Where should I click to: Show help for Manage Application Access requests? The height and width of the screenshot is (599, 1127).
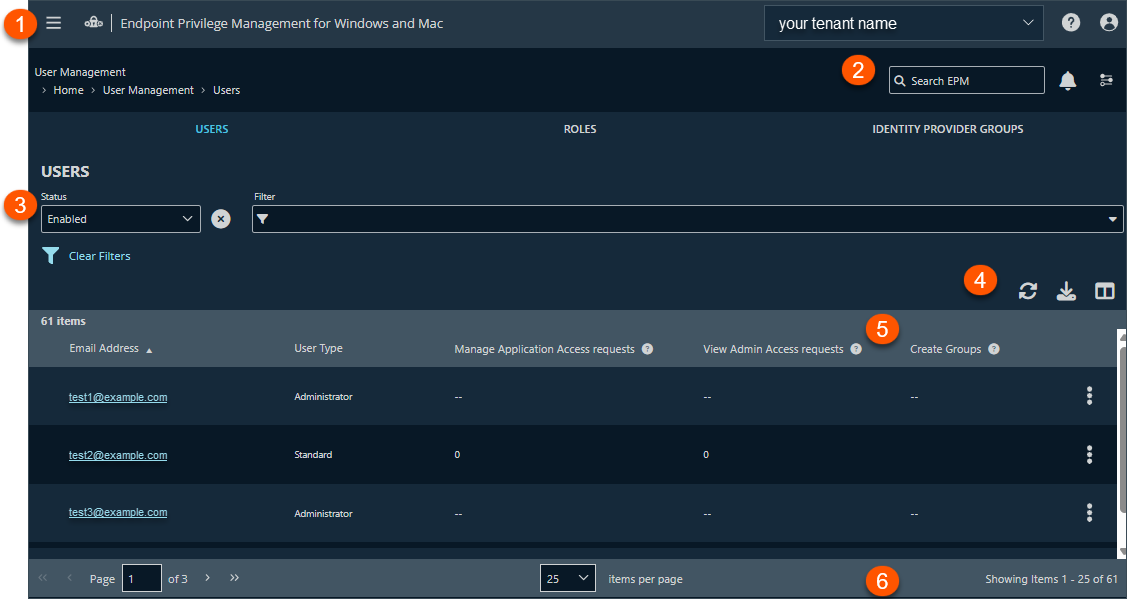[x=647, y=349]
